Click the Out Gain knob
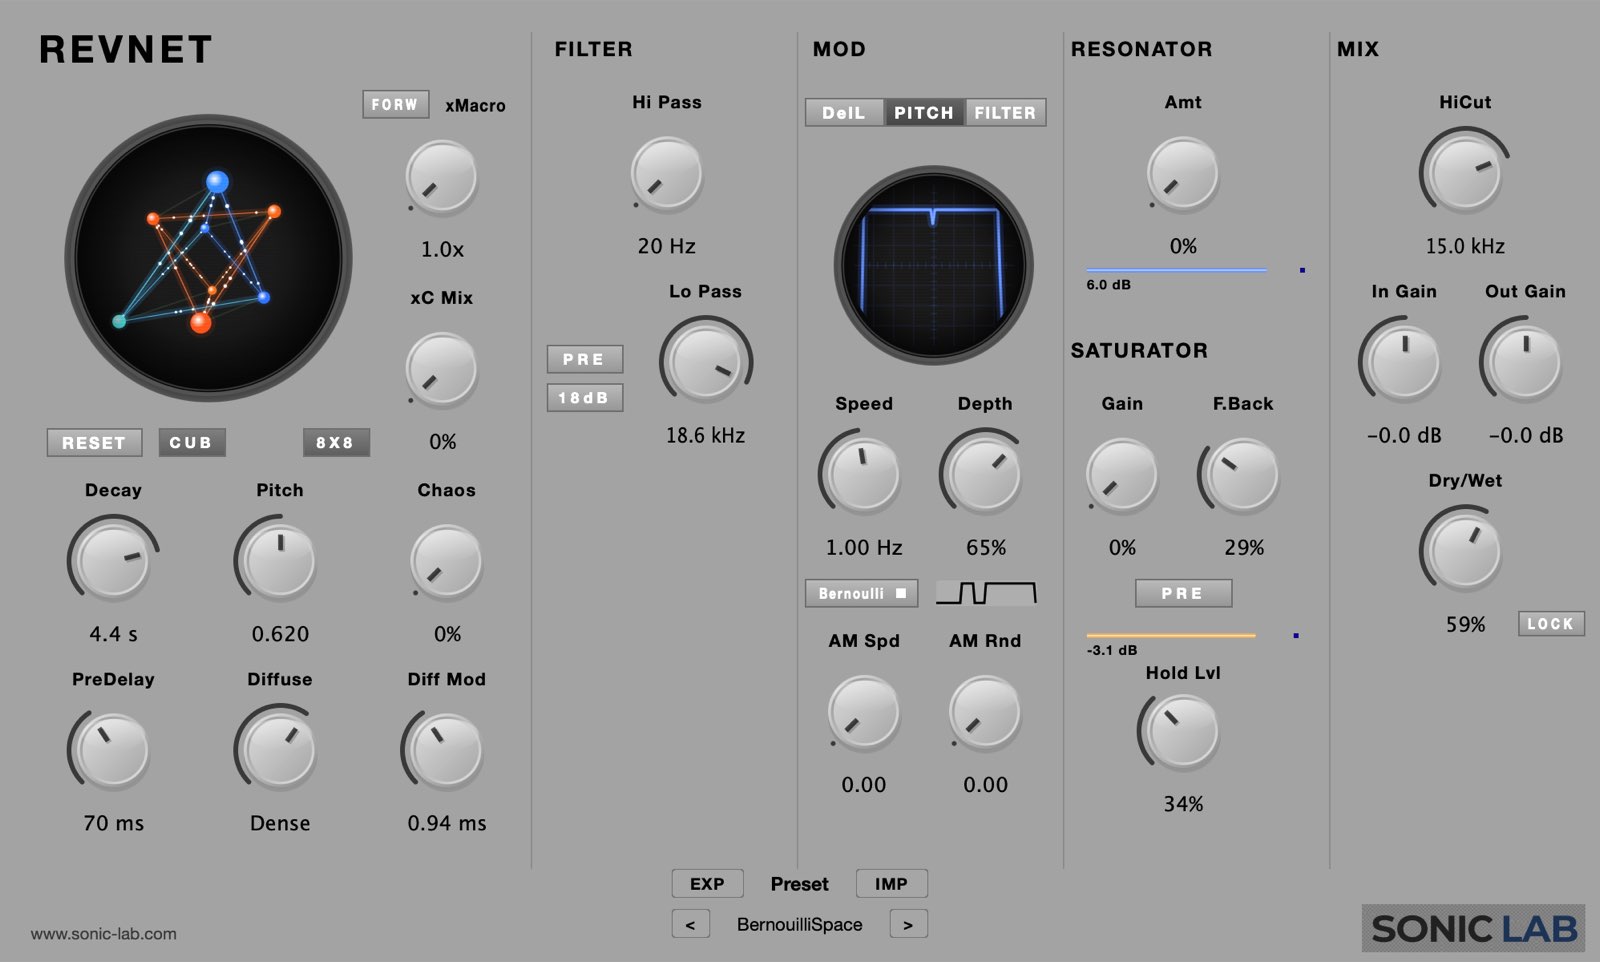The height and width of the screenshot is (962, 1600). pyautogui.click(x=1525, y=361)
